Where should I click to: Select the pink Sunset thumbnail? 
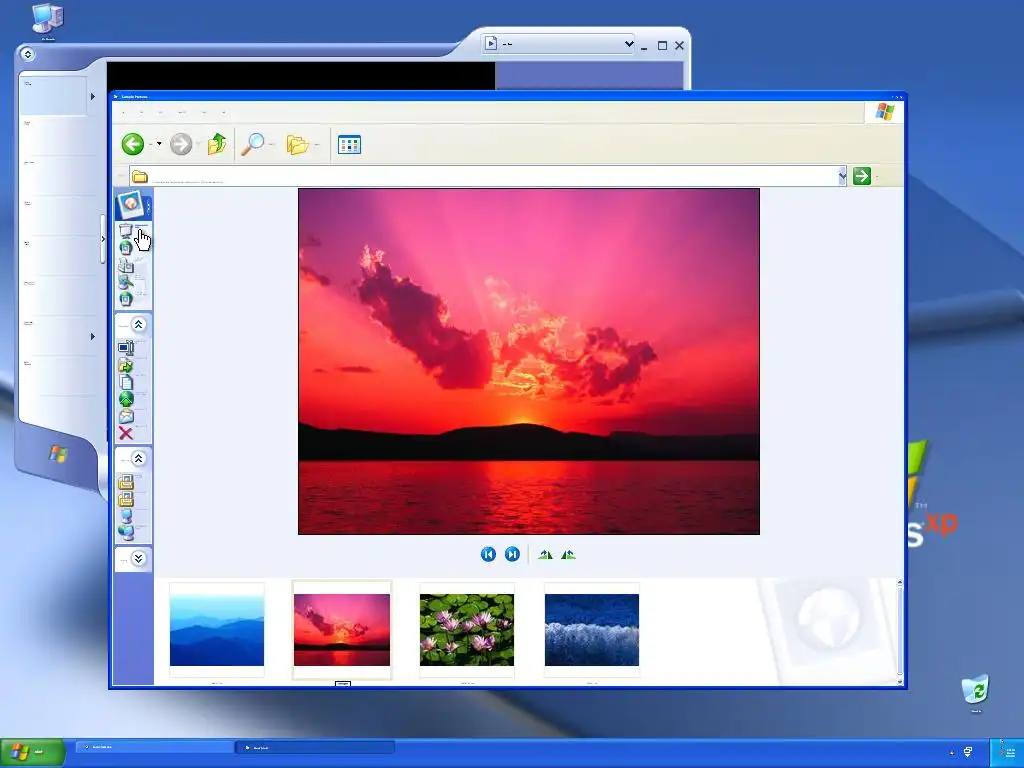[342, 630]
